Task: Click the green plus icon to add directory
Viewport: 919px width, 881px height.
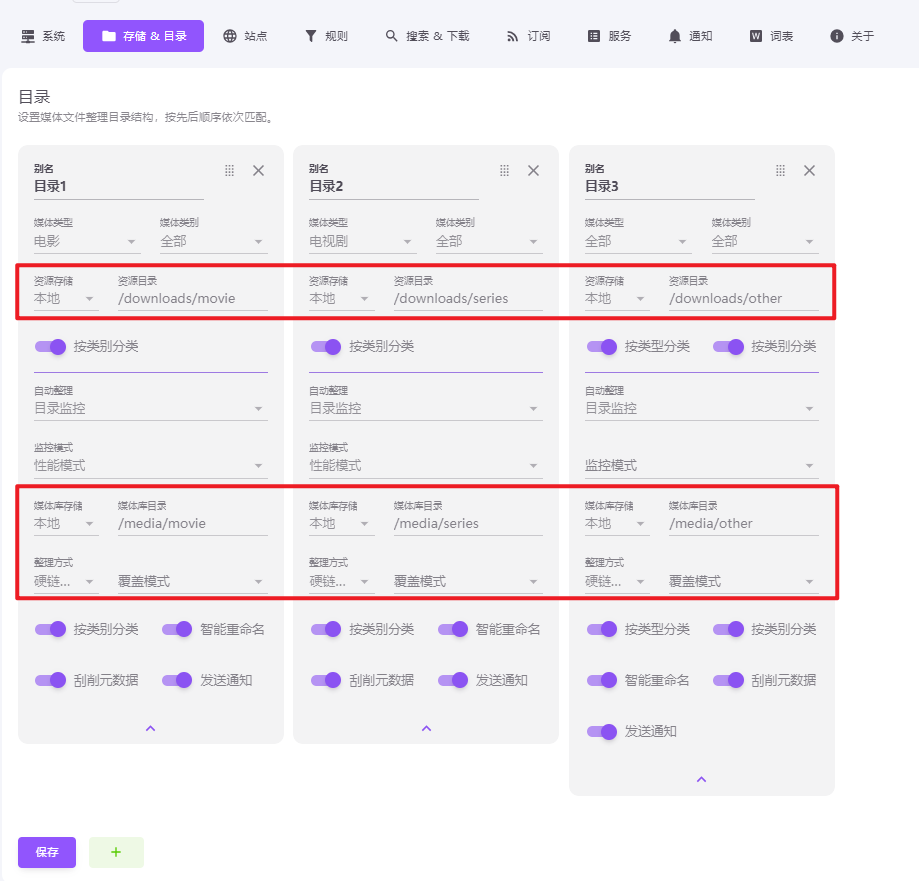Action: point(116,852)
